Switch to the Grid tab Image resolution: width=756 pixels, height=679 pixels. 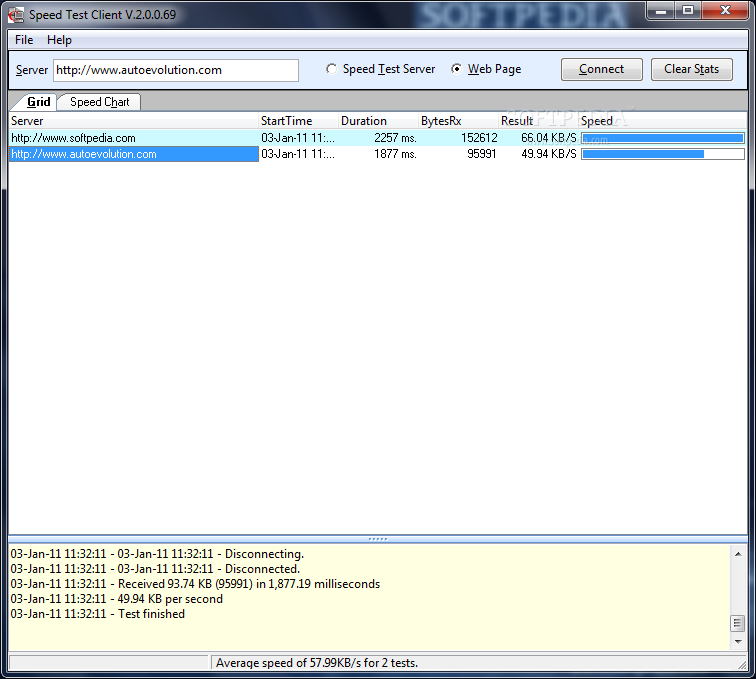click(x=39, y=102)
